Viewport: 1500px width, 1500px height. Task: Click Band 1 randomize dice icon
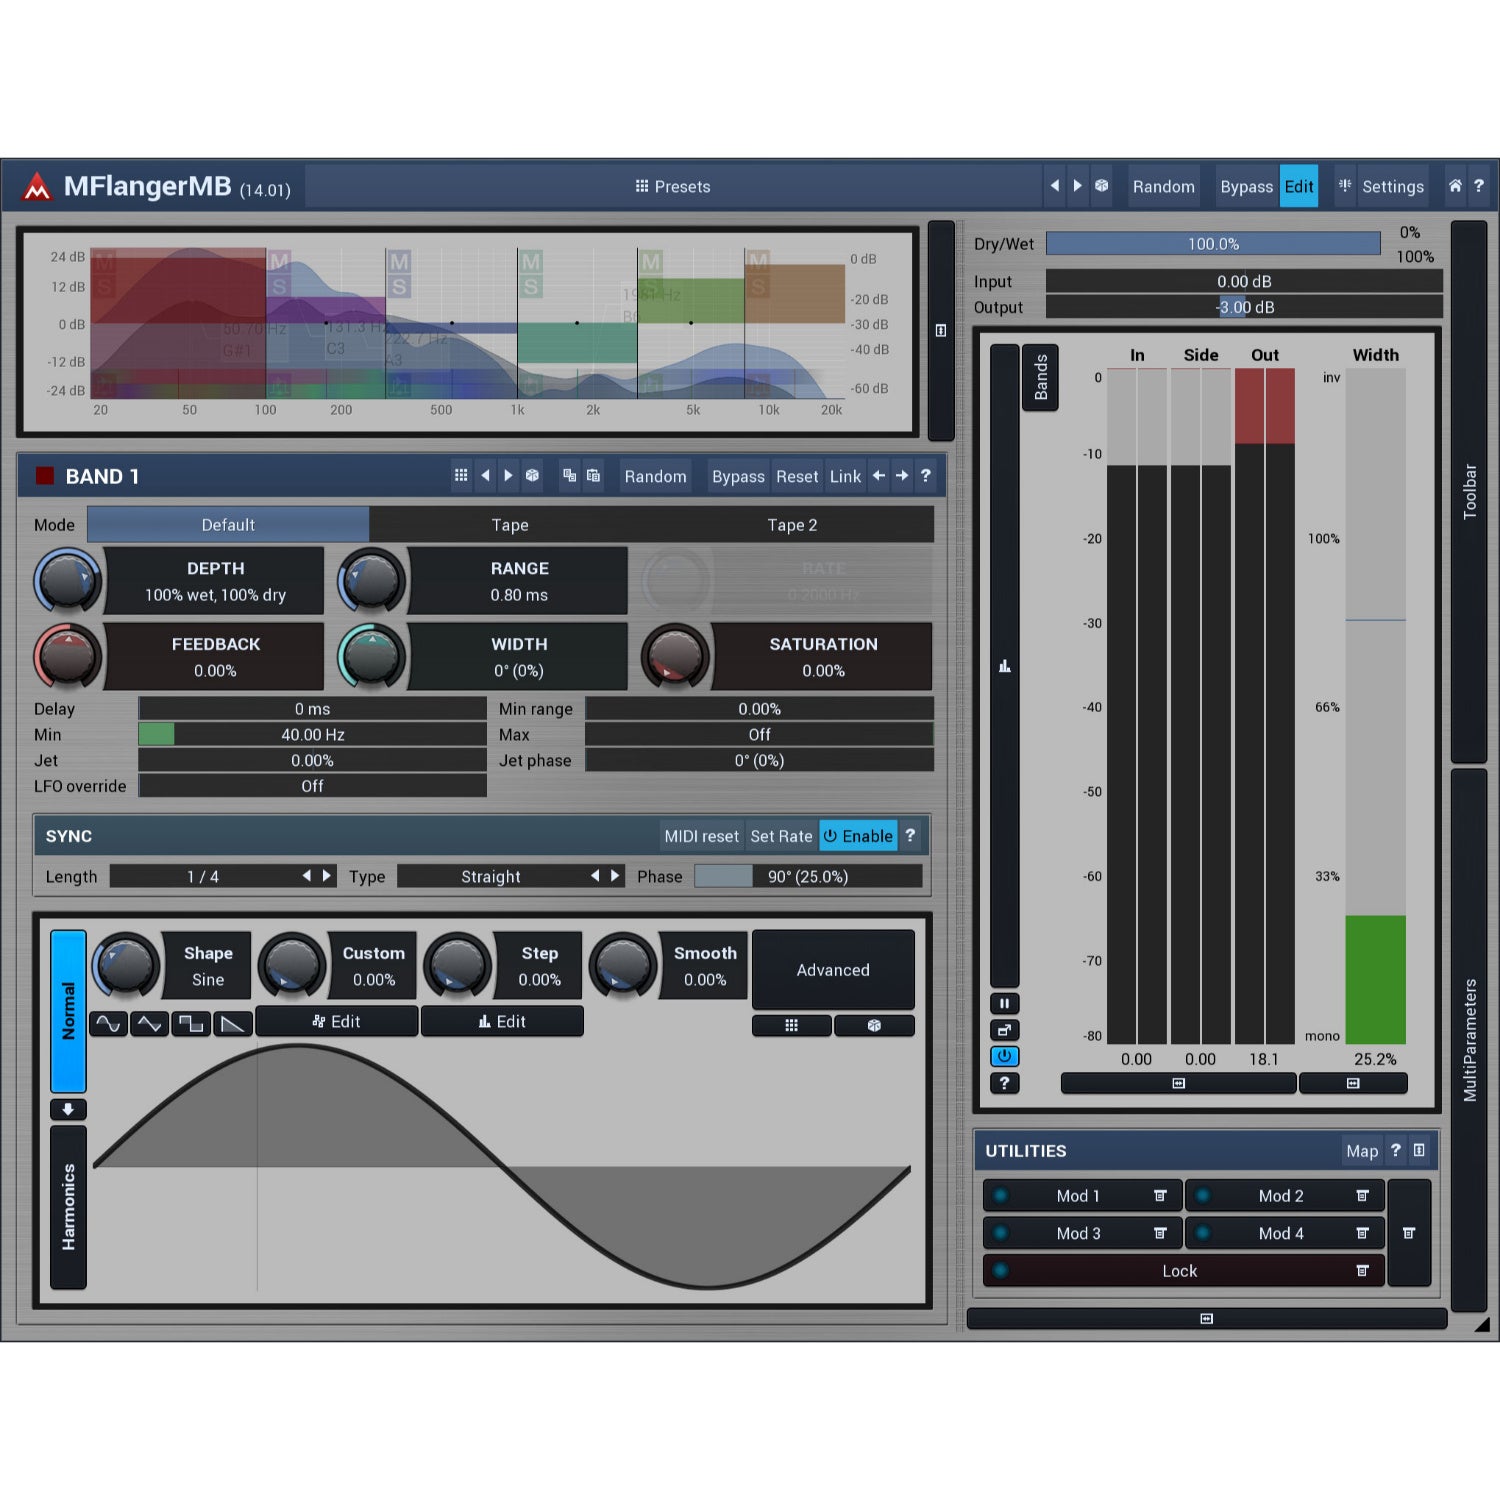click(532, 476)
